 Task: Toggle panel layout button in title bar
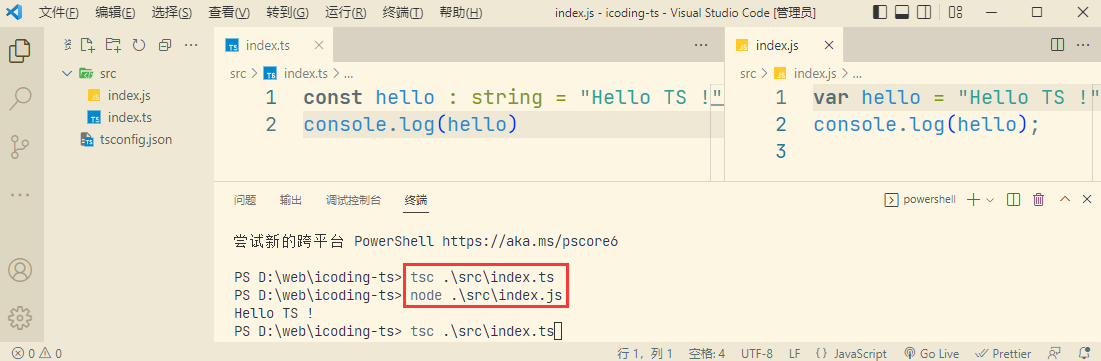902,12
